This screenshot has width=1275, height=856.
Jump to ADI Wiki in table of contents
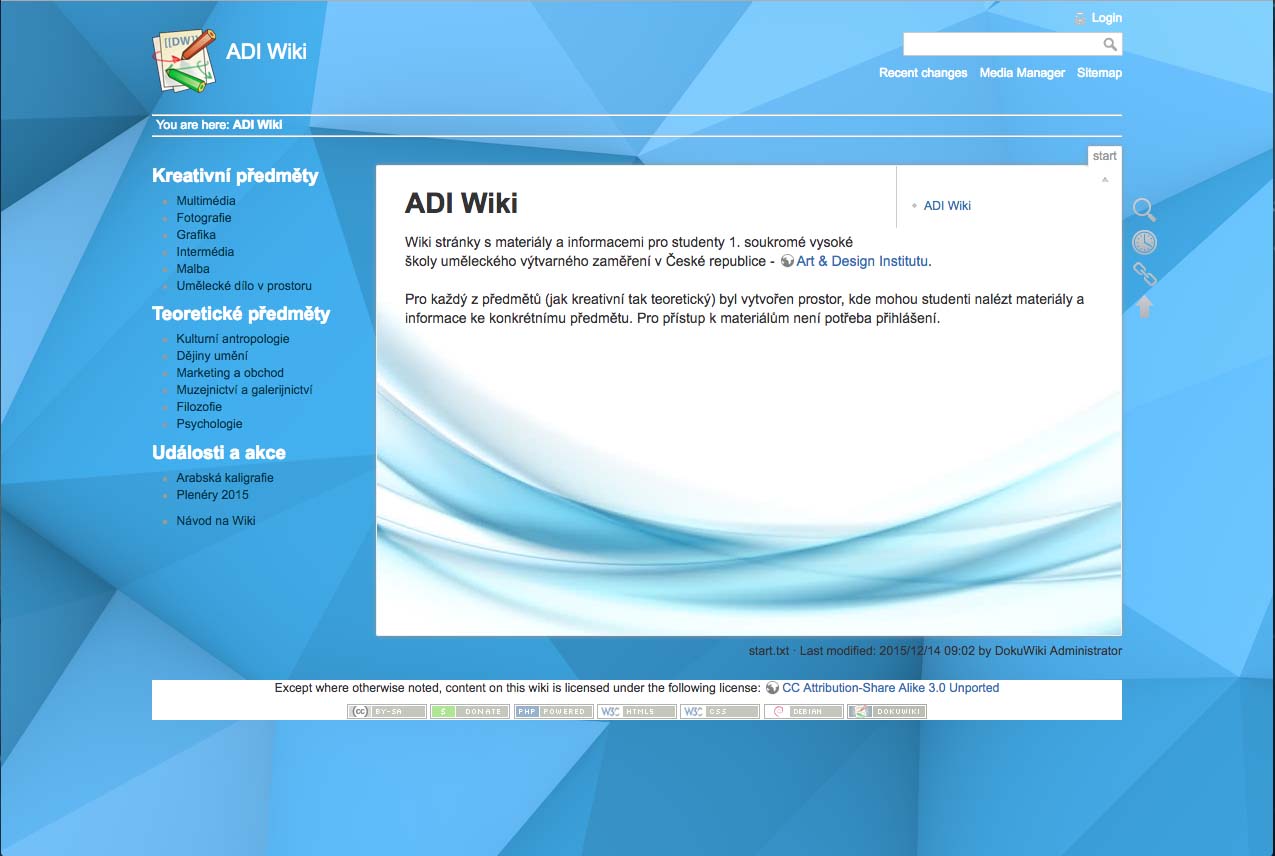tap(947, 206)
